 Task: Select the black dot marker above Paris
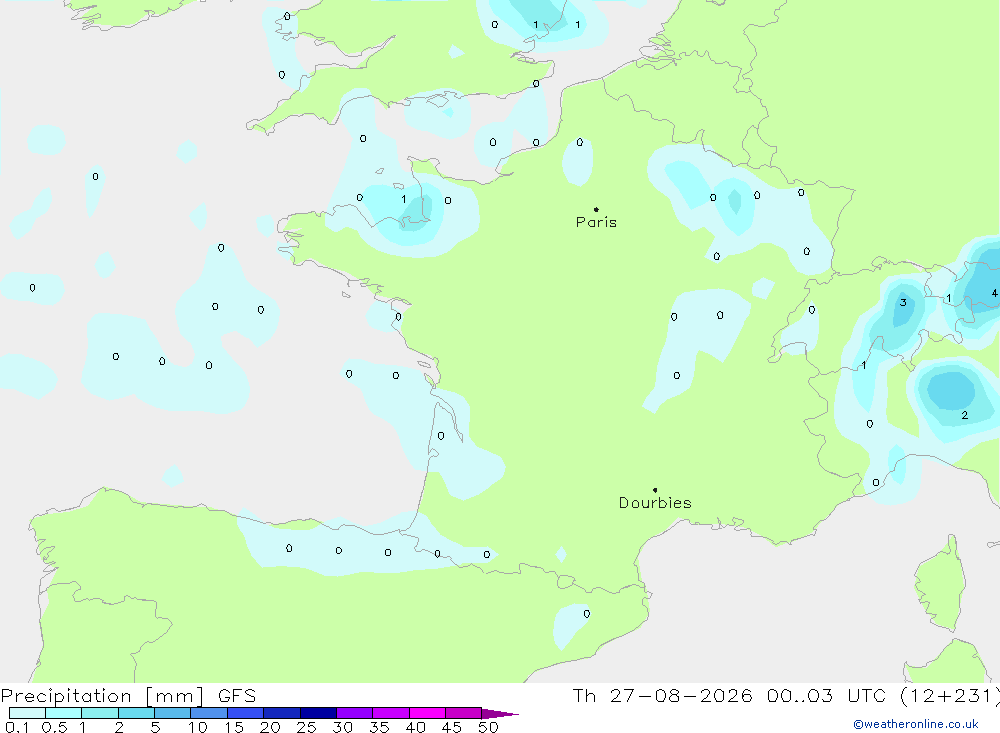[x=596, y=209]
